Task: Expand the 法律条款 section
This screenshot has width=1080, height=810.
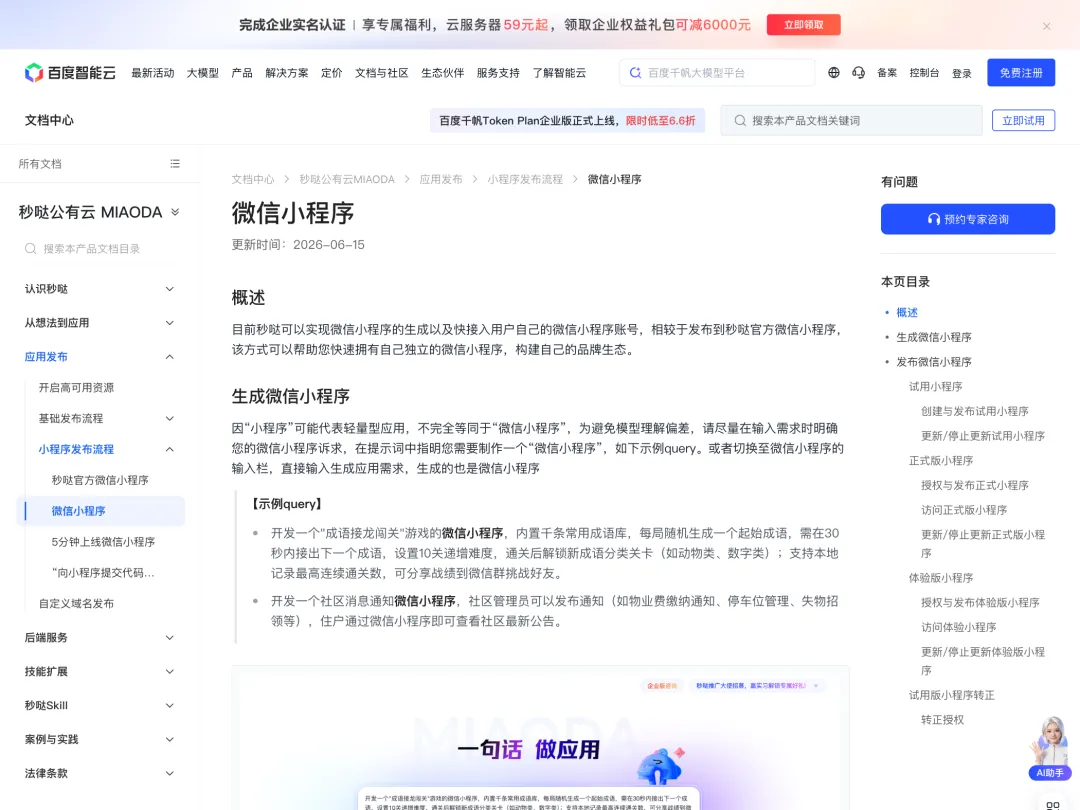Action: [x=169, y=773]
